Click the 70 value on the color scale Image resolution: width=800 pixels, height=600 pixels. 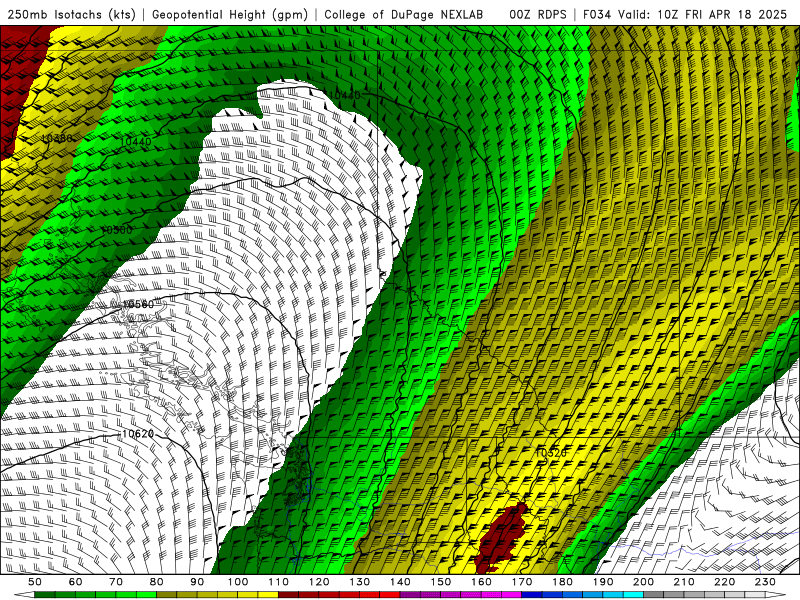116,582
